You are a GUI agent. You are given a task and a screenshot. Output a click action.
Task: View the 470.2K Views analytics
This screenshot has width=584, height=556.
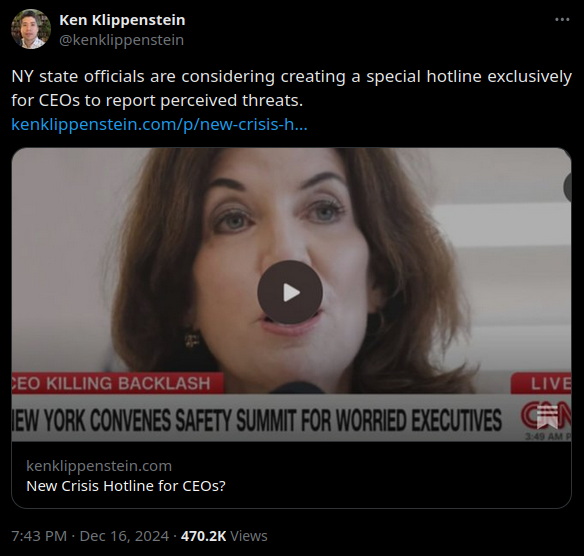pyautogui.click(x=224, y=536)
